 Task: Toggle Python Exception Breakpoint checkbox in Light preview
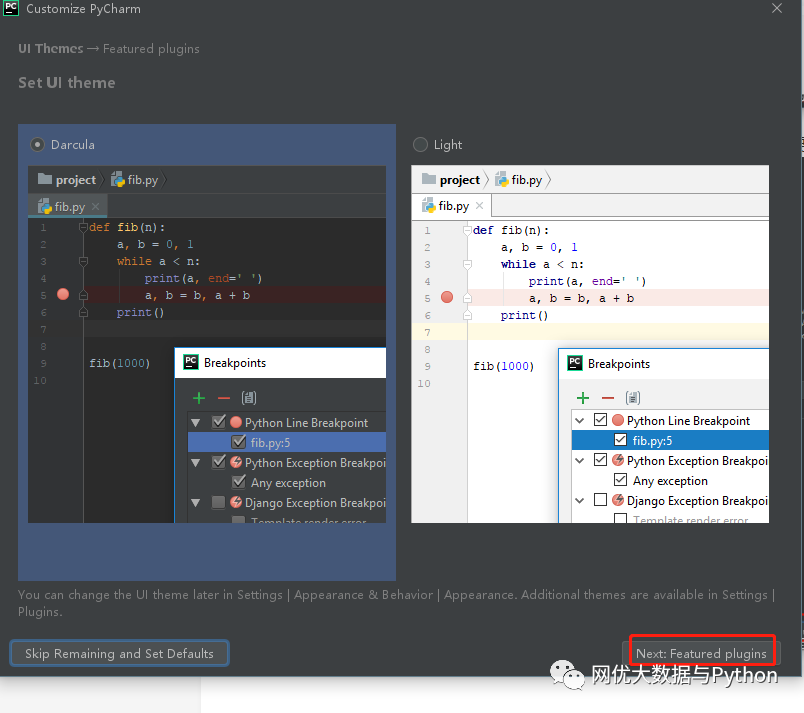(600, 460)
